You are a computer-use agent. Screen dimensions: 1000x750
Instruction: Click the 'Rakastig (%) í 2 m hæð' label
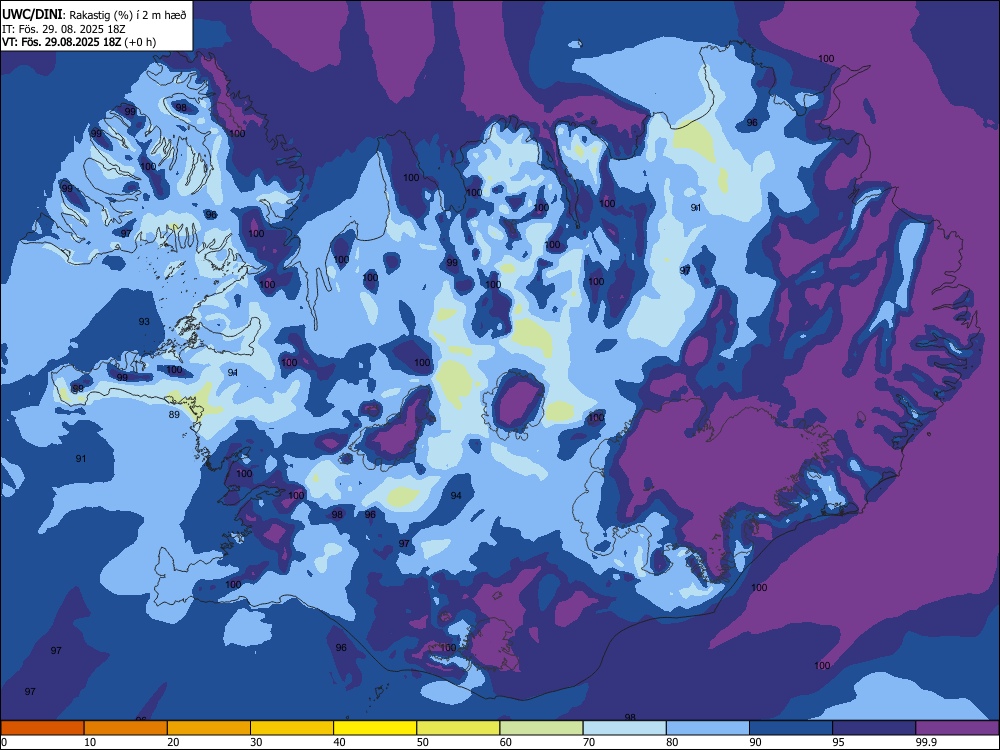(128, 15)
